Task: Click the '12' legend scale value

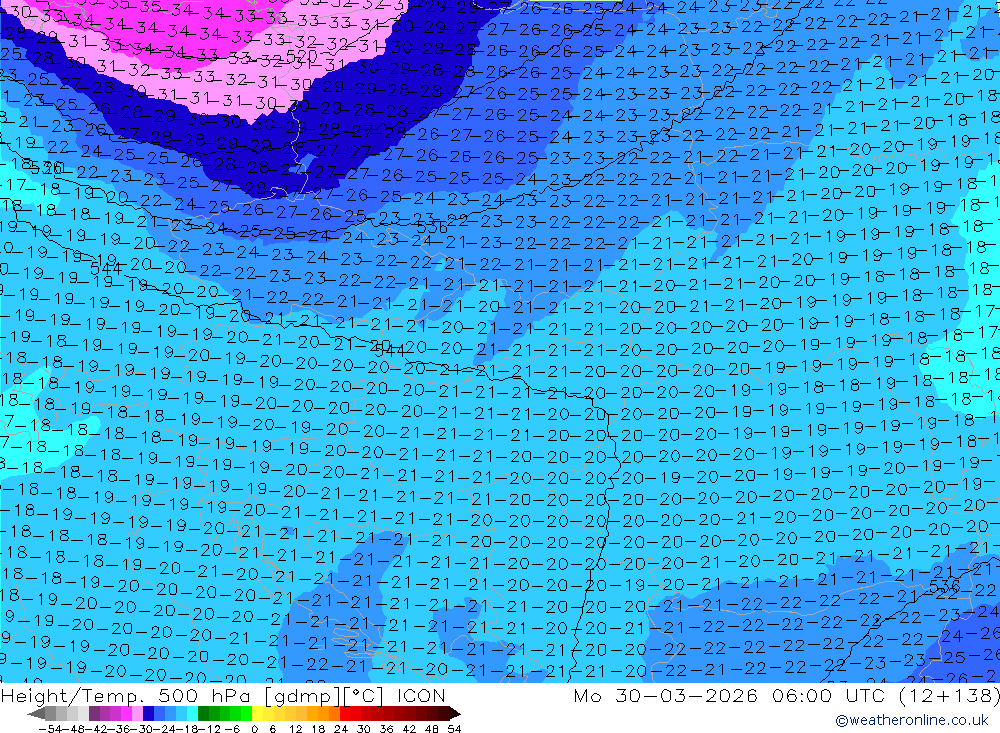Action: pos(296,729)
